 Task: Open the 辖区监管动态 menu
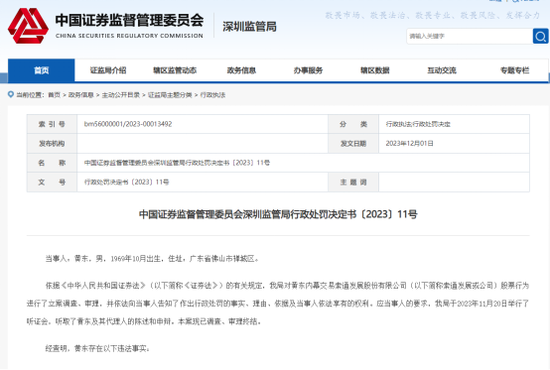(175, 70)
